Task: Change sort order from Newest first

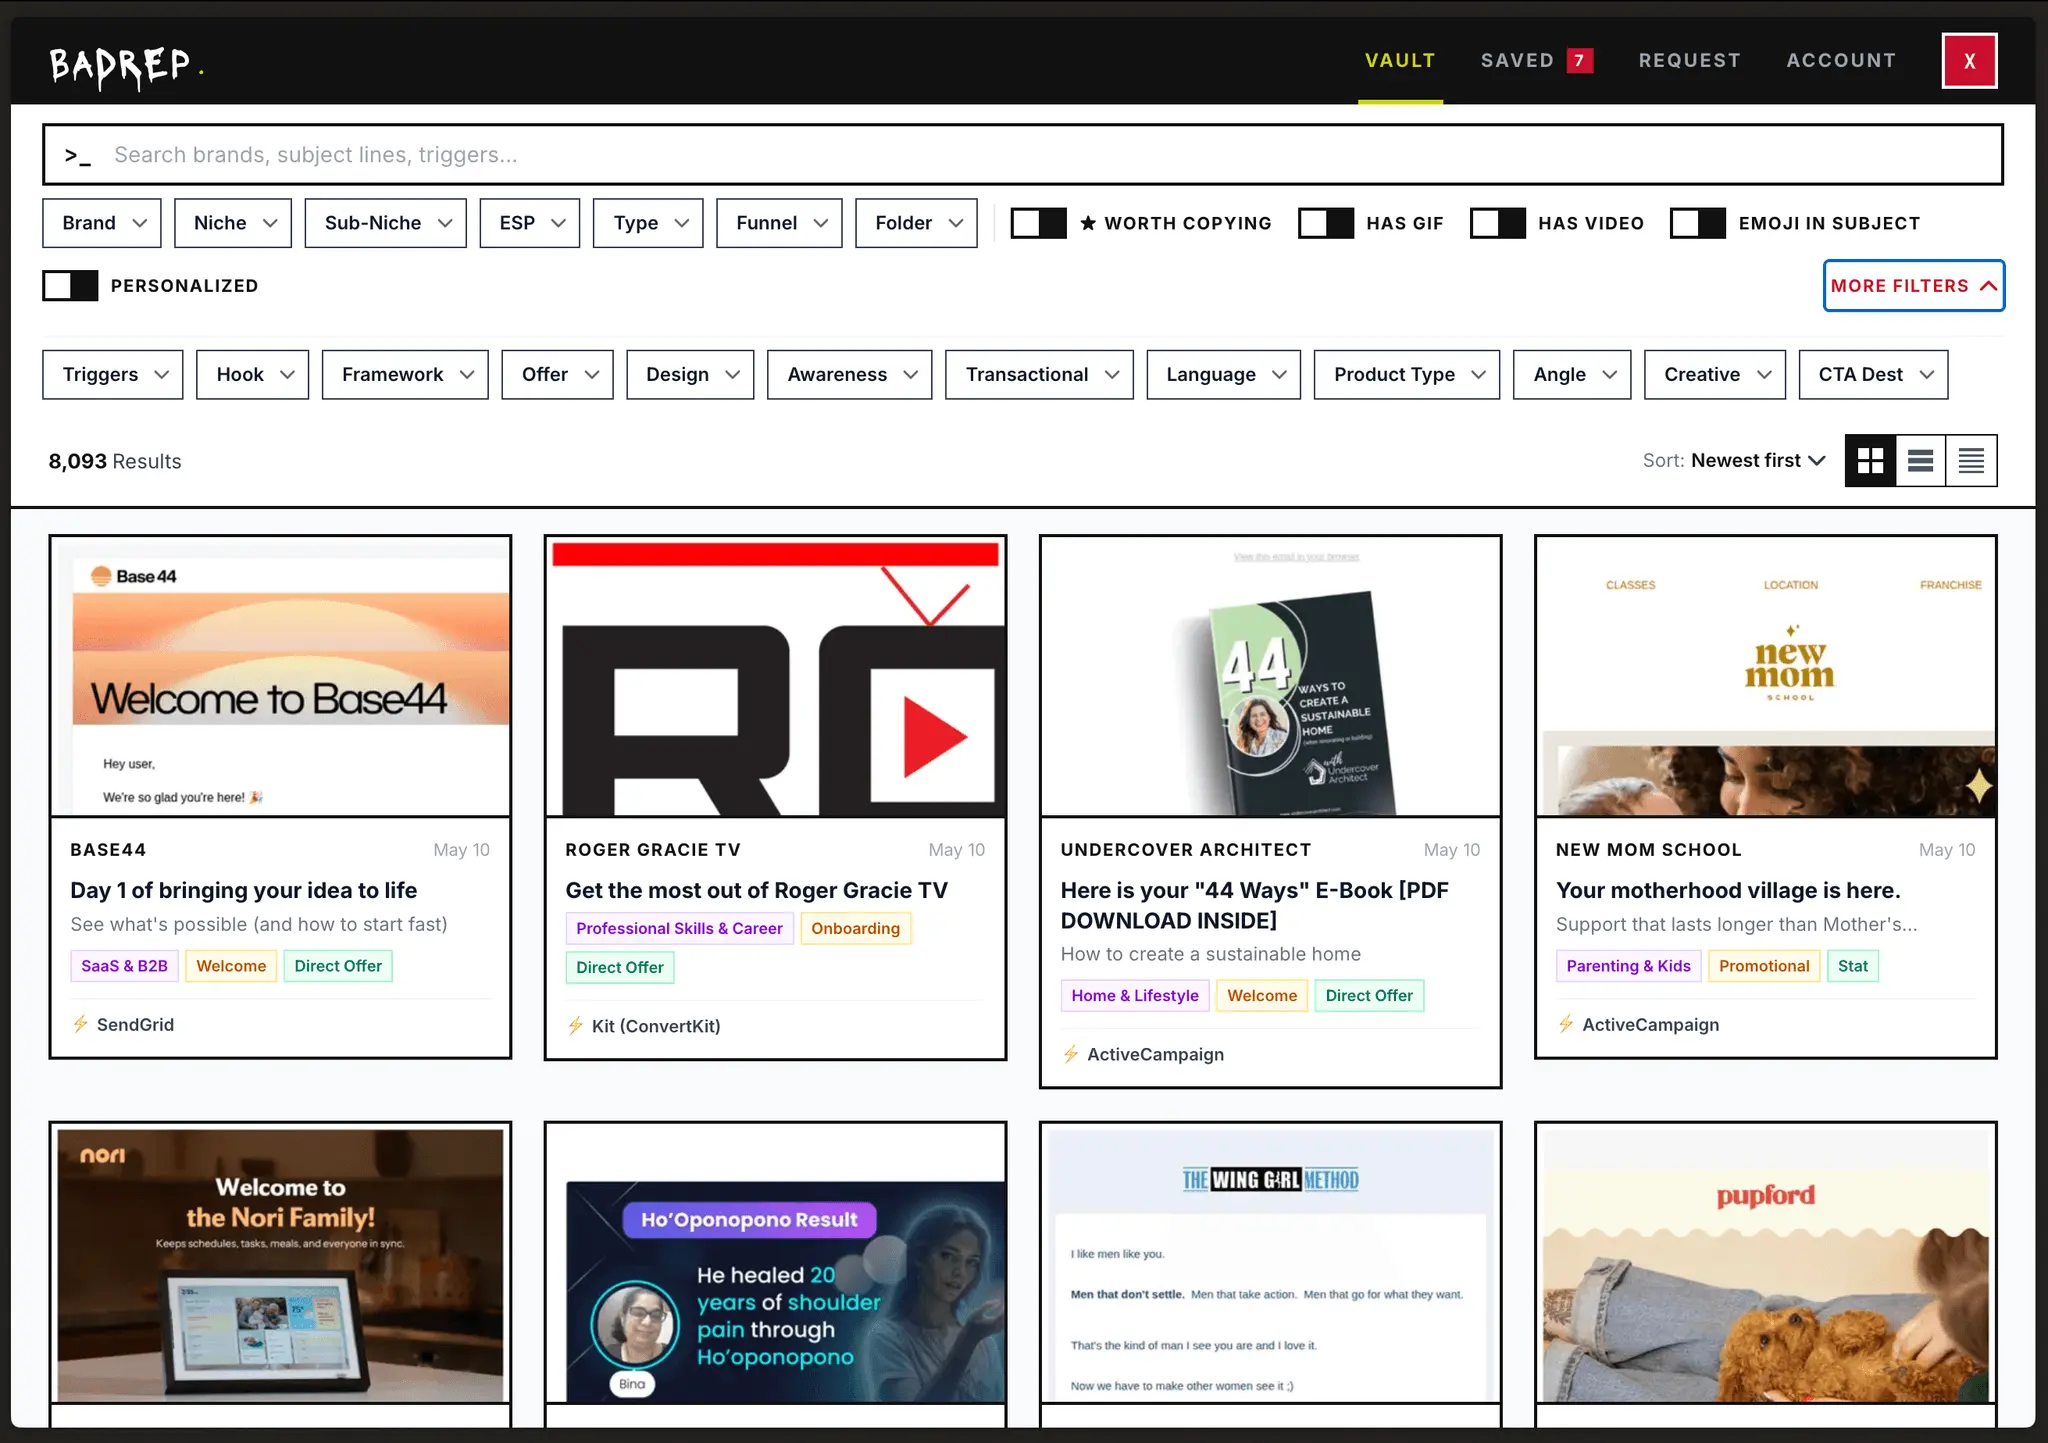Action: 1758,460
